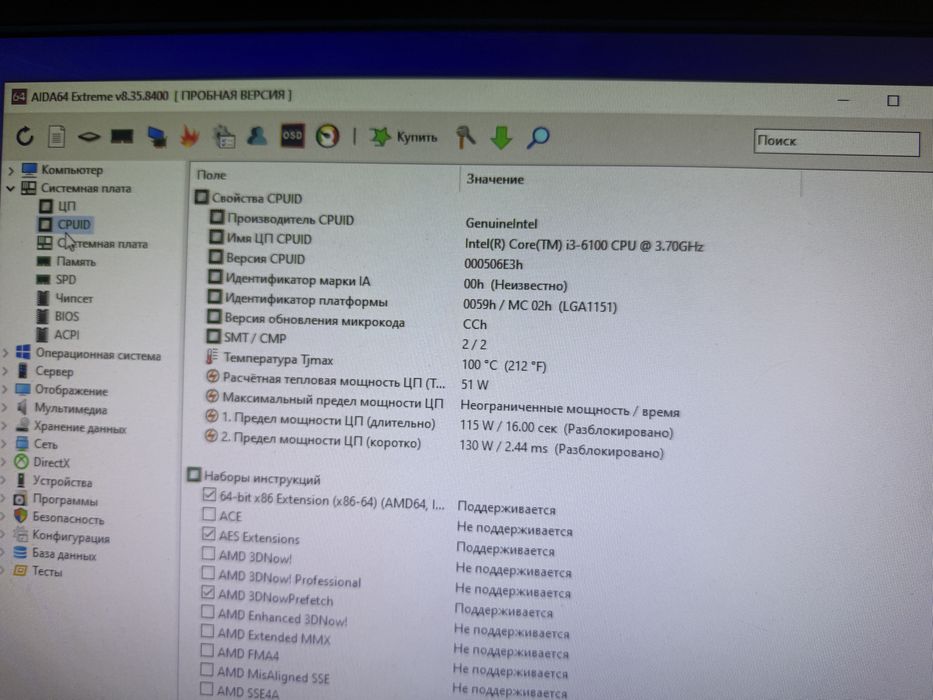Screen dimensions: 933x700
Task: Open preferences wrench icon
Action: 466,137
